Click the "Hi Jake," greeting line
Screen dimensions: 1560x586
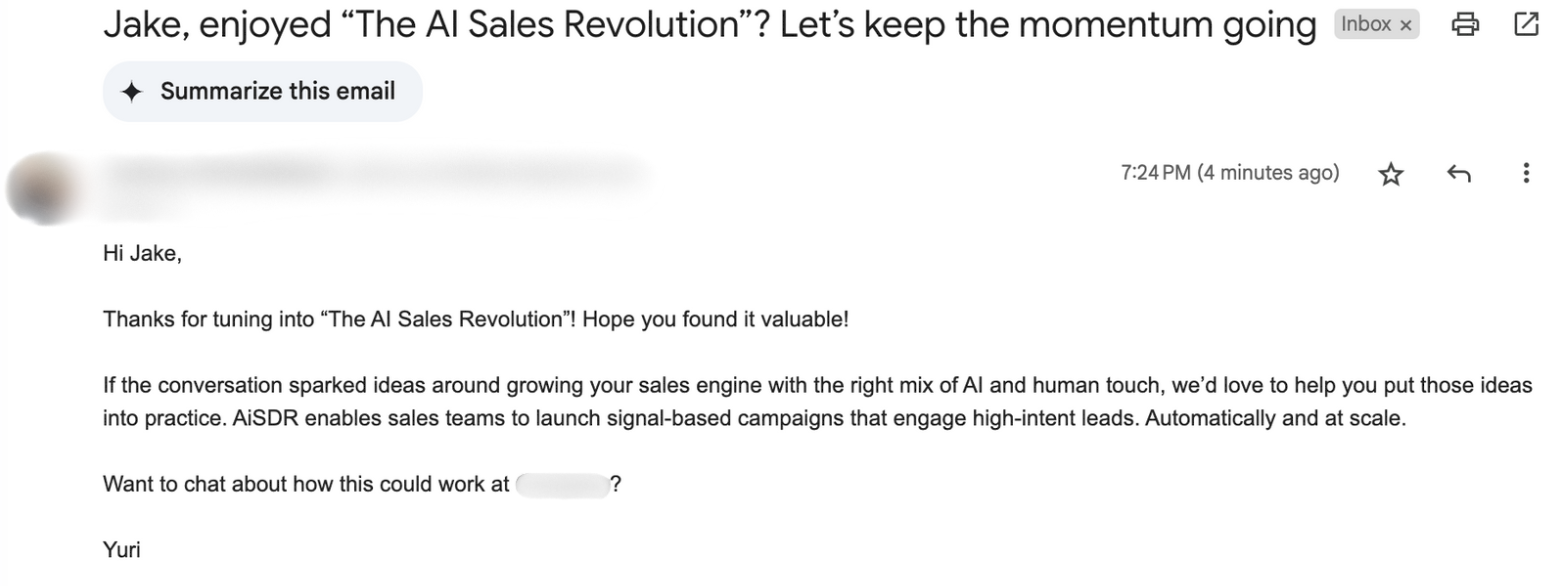coord(142,254)
